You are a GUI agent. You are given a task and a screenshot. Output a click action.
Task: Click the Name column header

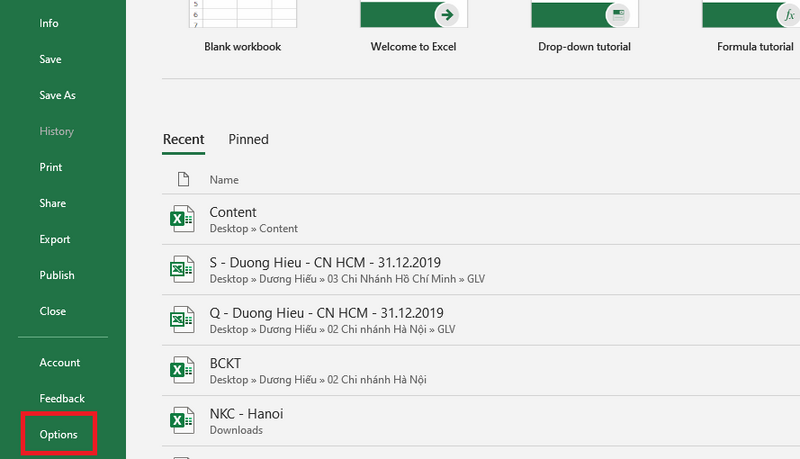(224, 180)
